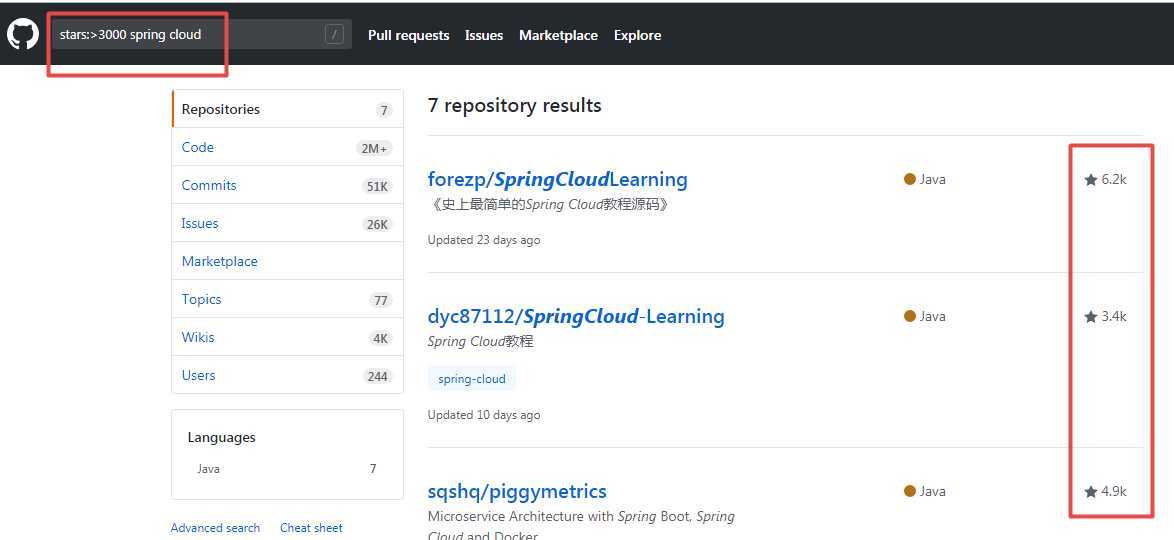The image size is (1174, 540).
Task: View the 6.2k star count for forezp repository
Action: tap(1105, 180)
